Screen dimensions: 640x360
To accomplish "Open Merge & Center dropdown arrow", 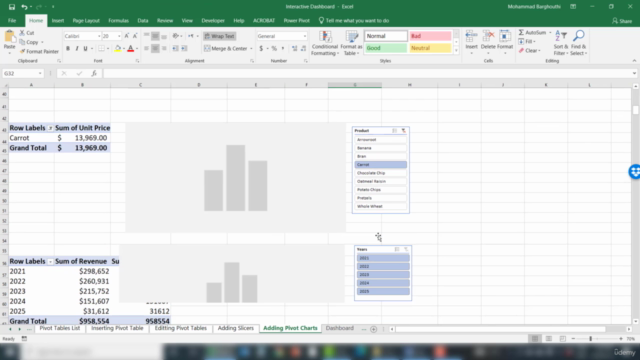I will click(x=251, y=49).
